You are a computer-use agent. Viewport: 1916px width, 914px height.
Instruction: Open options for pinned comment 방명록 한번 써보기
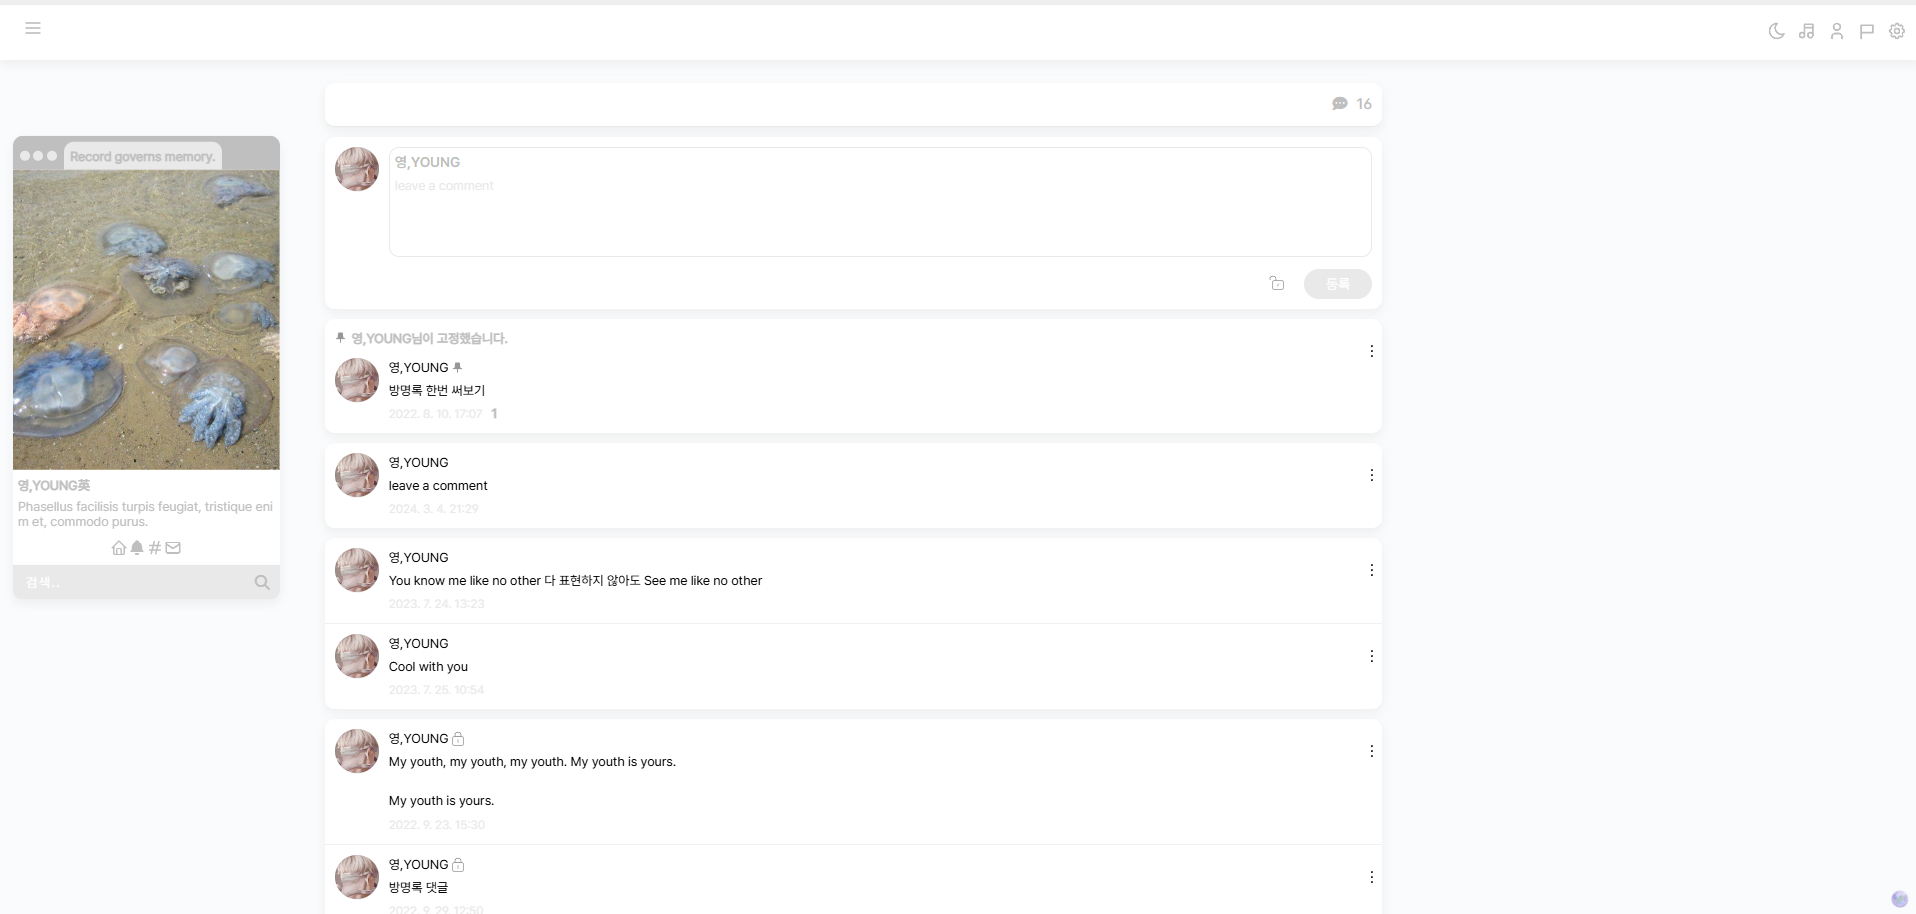pos(1371,351)
